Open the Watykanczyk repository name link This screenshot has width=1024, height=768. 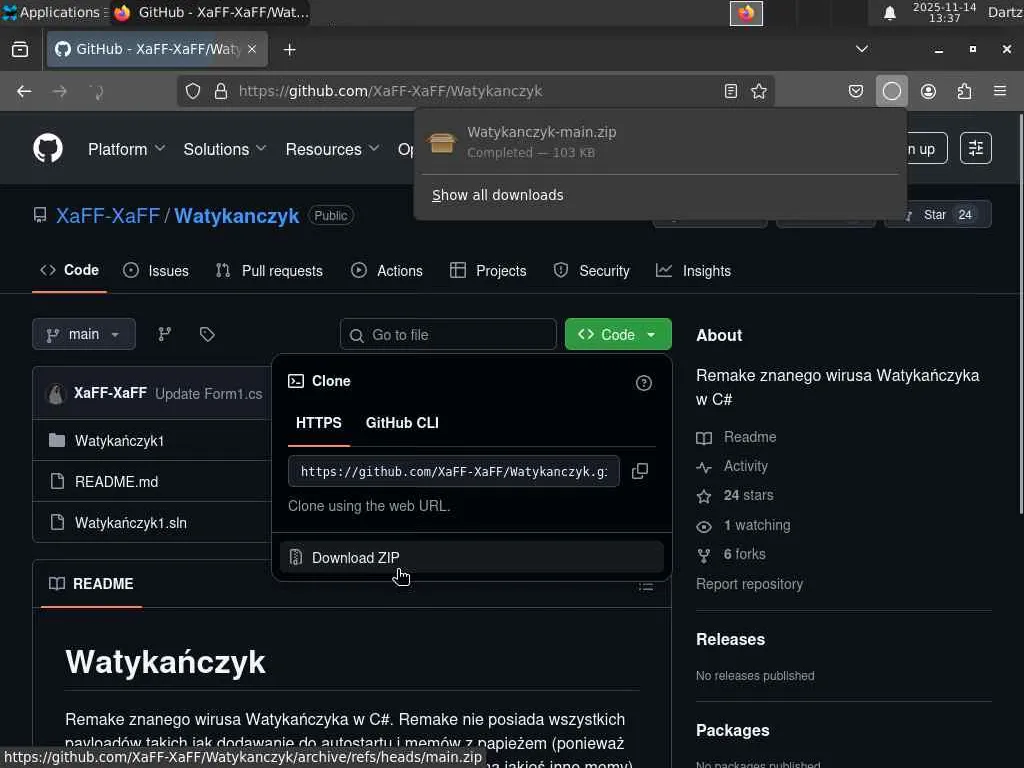tap(237, 216)
